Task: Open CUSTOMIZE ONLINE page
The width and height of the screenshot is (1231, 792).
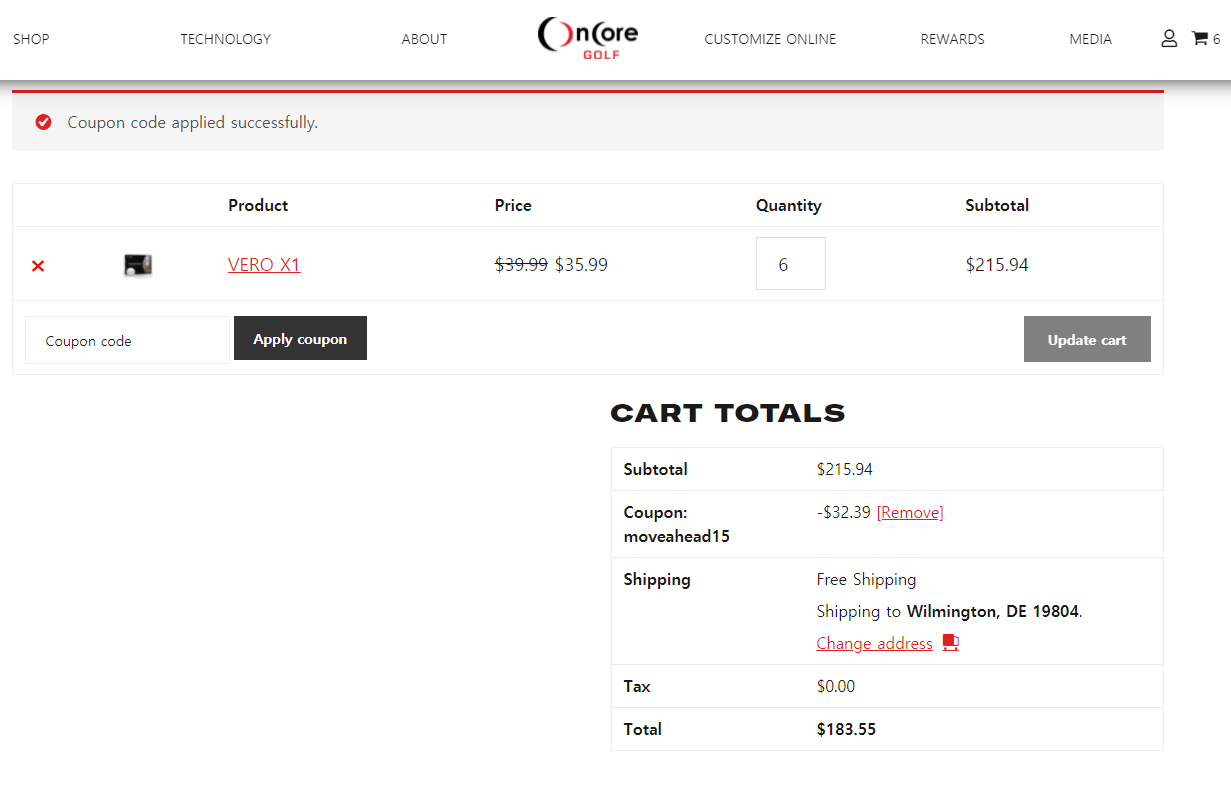Action: coord(770,39)
